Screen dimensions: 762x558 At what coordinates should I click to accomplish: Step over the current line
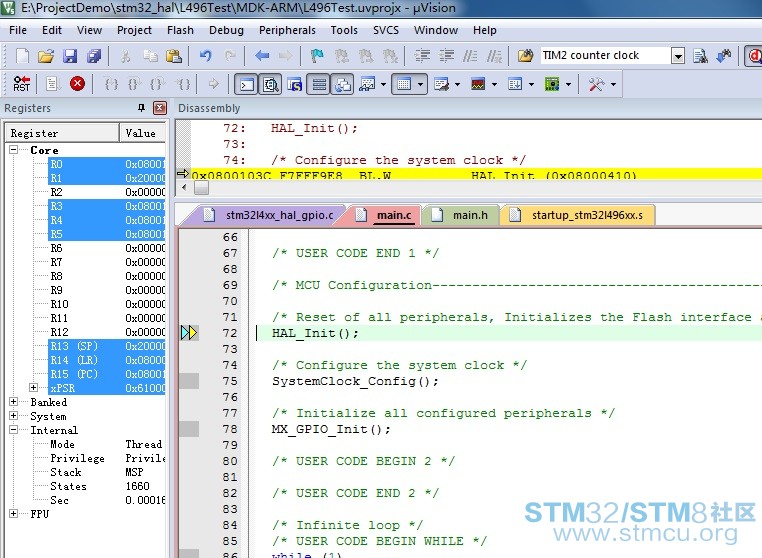tap(135, 84)
